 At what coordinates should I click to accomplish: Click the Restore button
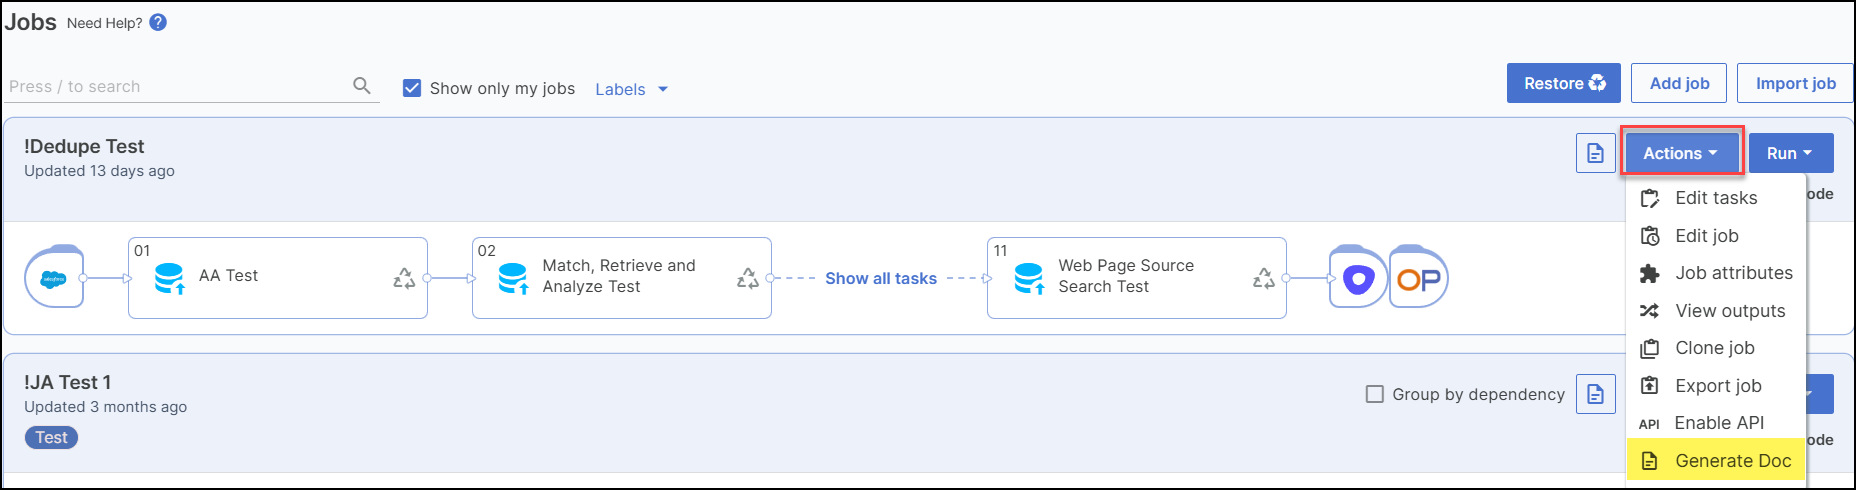pos(1564,83)
